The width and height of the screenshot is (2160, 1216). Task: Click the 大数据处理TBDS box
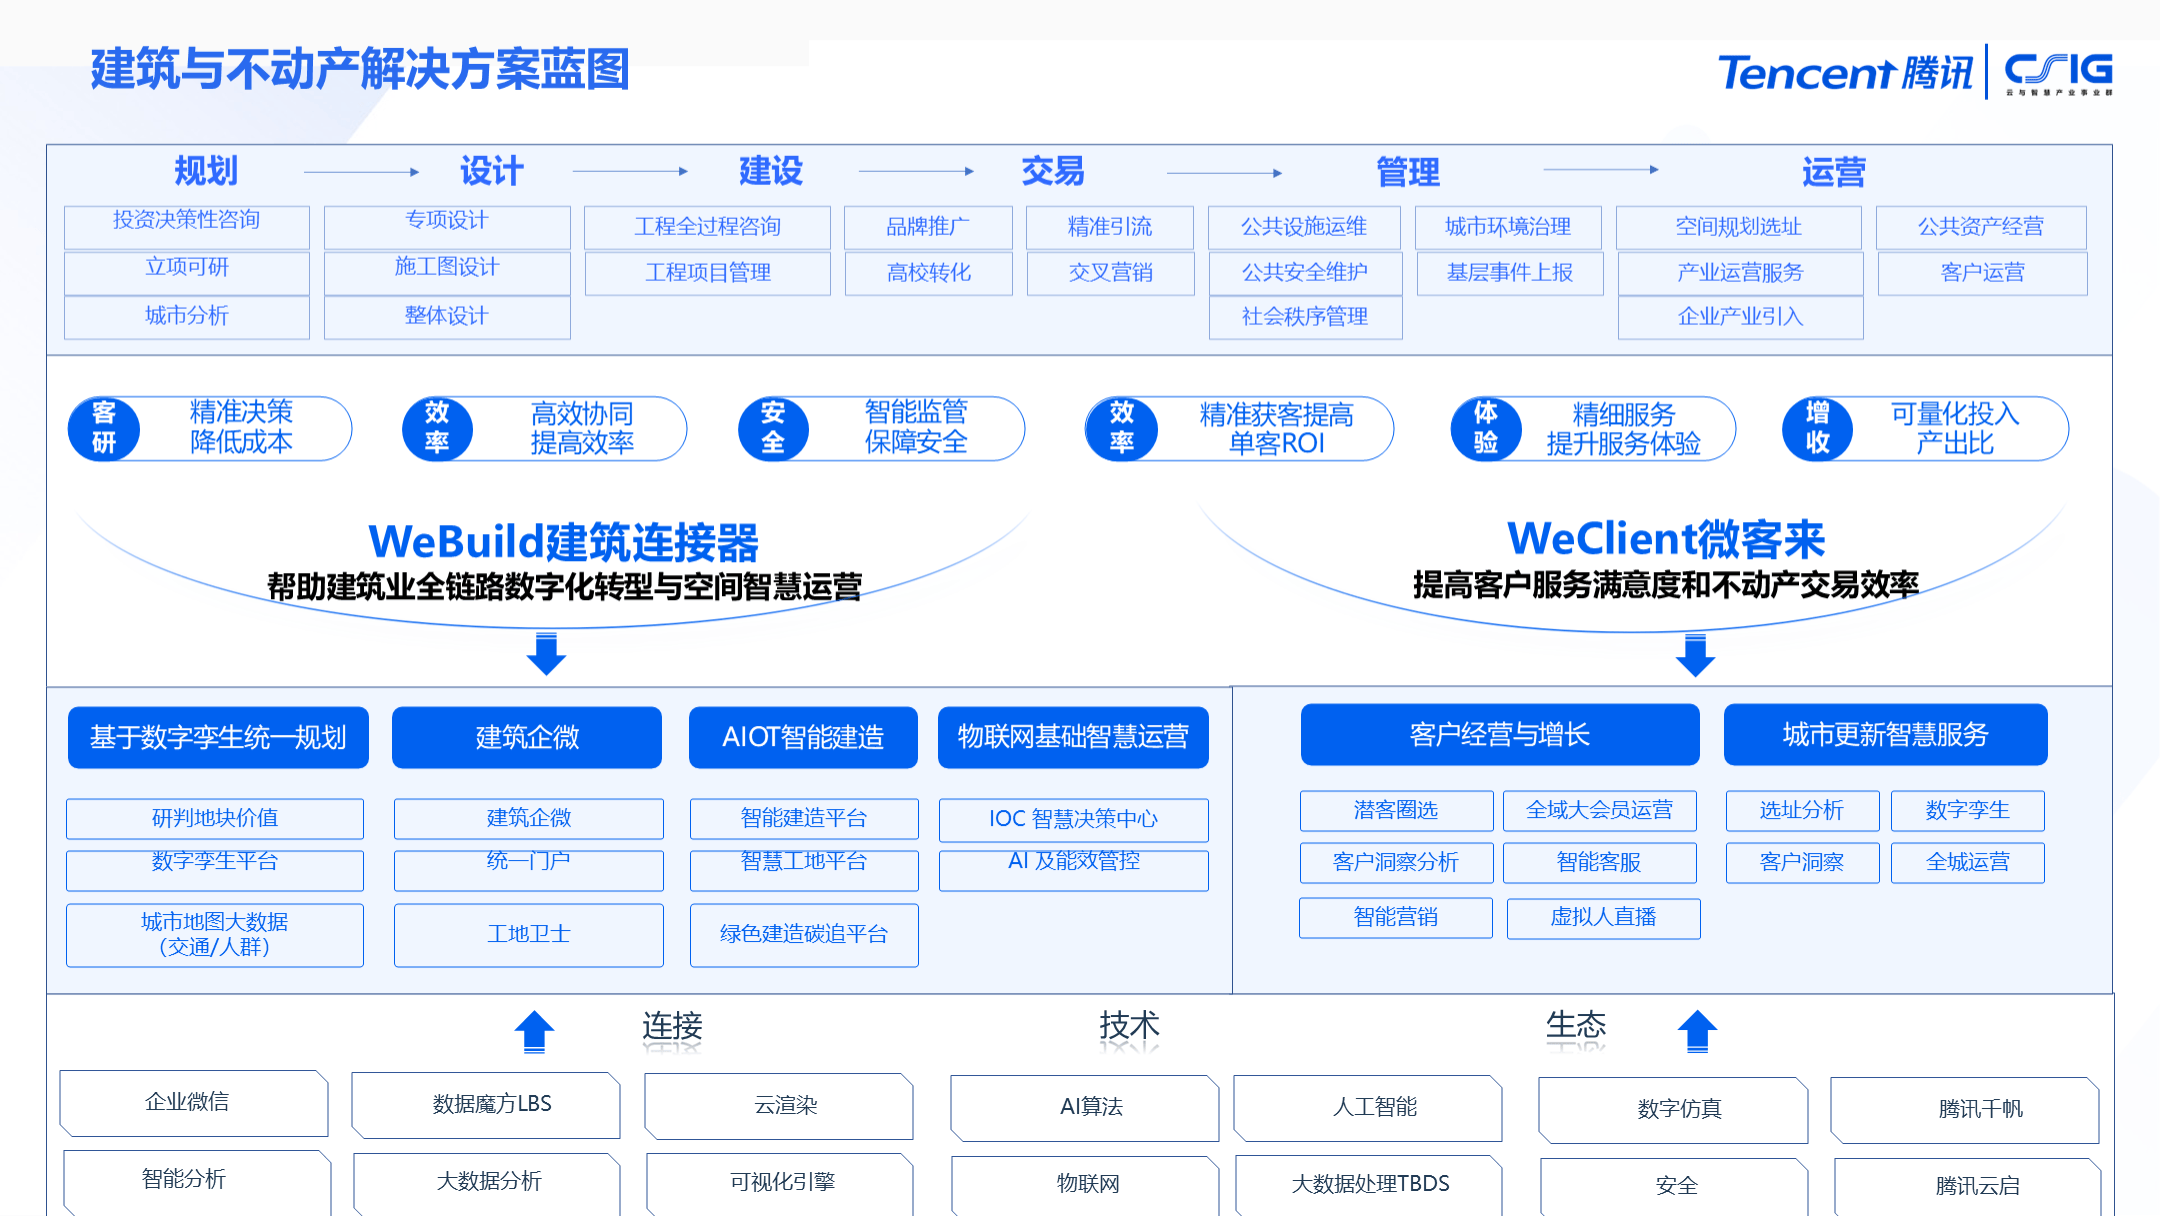point(1370,1185)
